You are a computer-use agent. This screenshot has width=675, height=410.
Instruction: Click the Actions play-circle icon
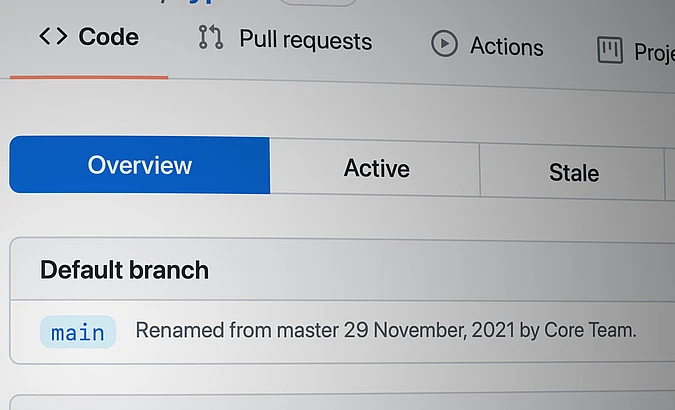point(444,44)
